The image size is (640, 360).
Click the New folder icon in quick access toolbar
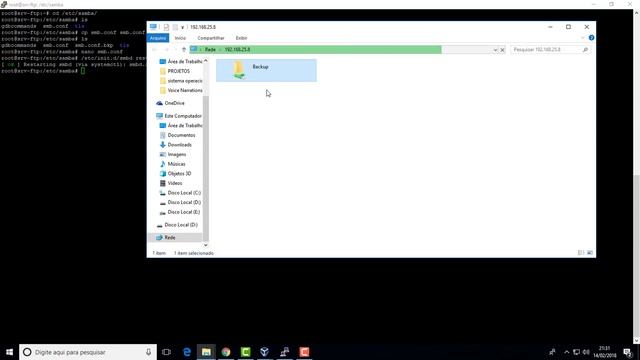tap(175, 27)
